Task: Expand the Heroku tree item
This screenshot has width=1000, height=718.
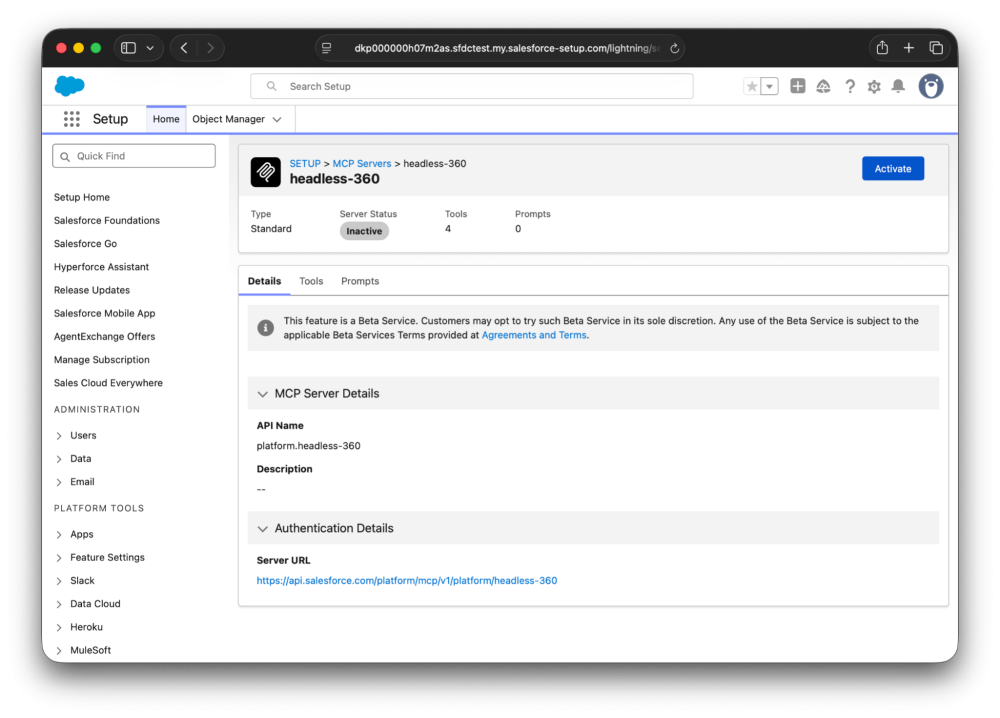Action: click(x=59, y=627)
